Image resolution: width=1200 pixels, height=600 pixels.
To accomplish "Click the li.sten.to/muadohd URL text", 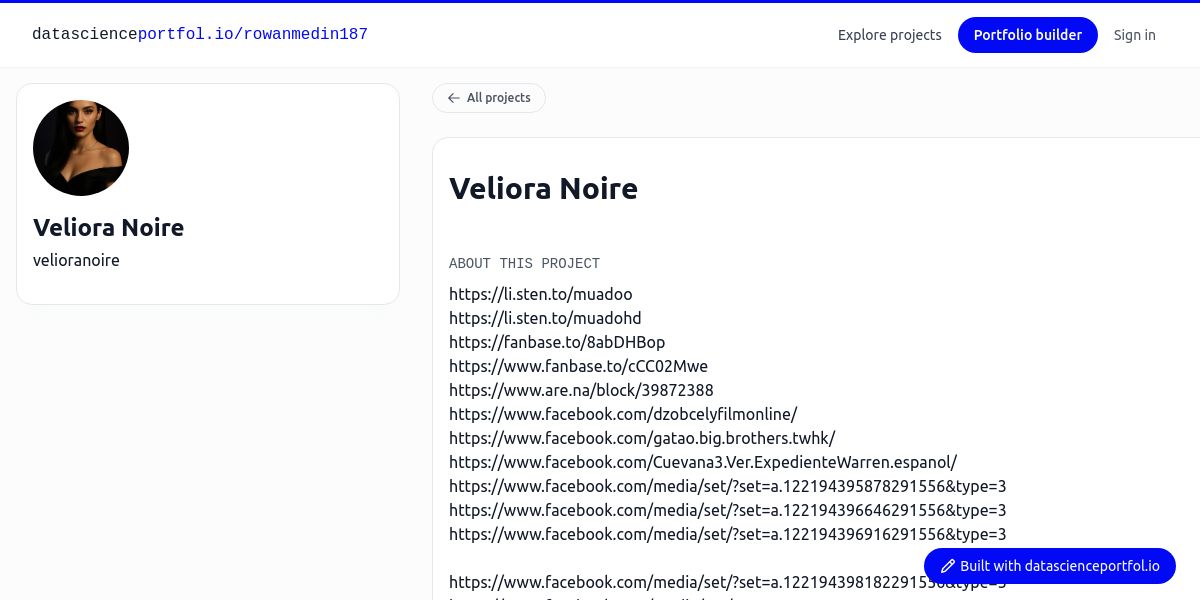I will pyautogui.click(x=545, y=318).
